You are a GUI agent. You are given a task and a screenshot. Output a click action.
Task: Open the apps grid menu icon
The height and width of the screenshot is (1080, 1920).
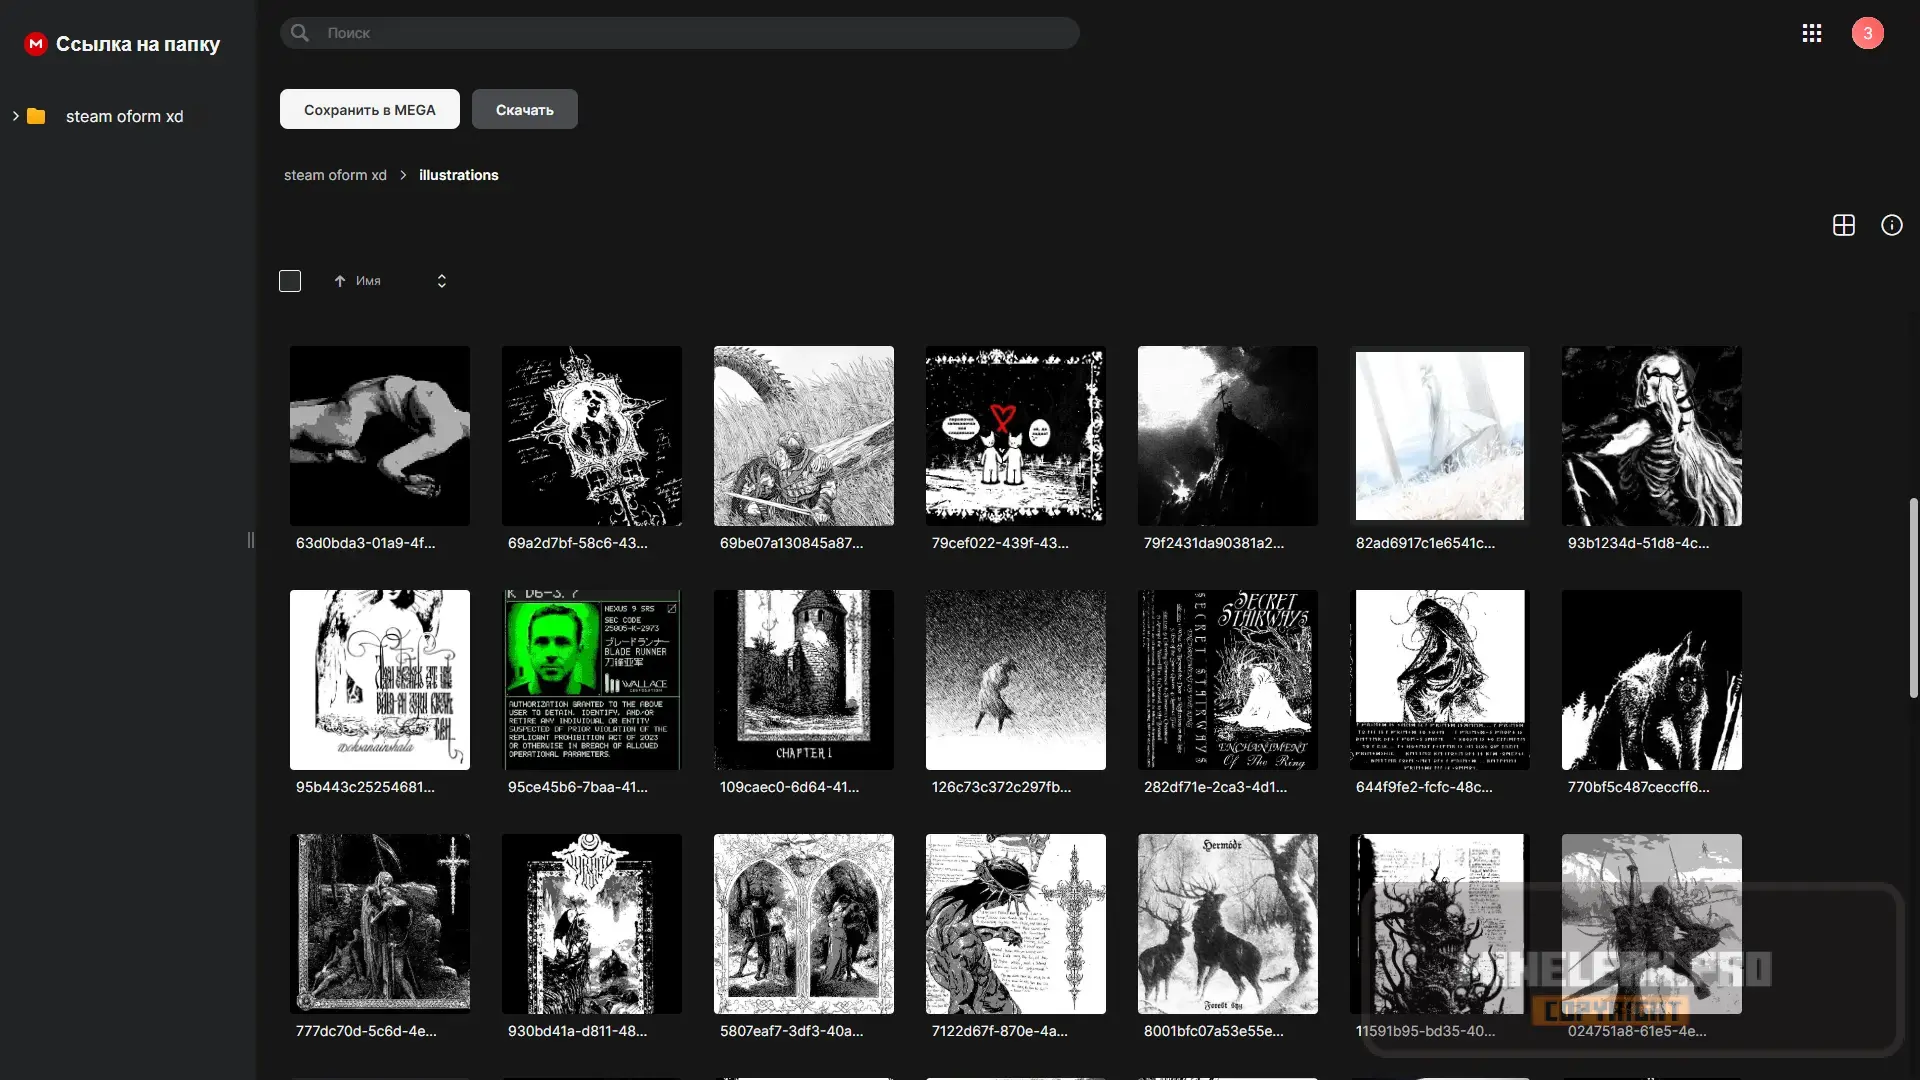coord(1812,33)
